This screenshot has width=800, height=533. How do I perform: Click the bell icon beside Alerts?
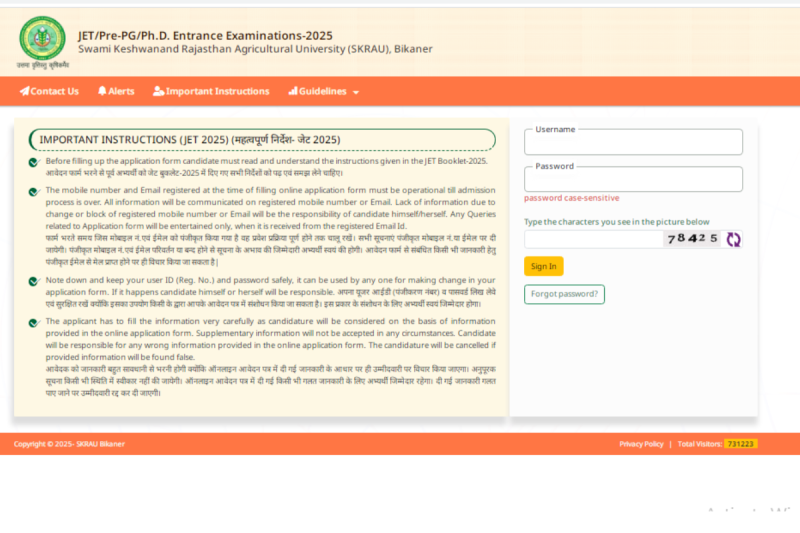point(102,91)
